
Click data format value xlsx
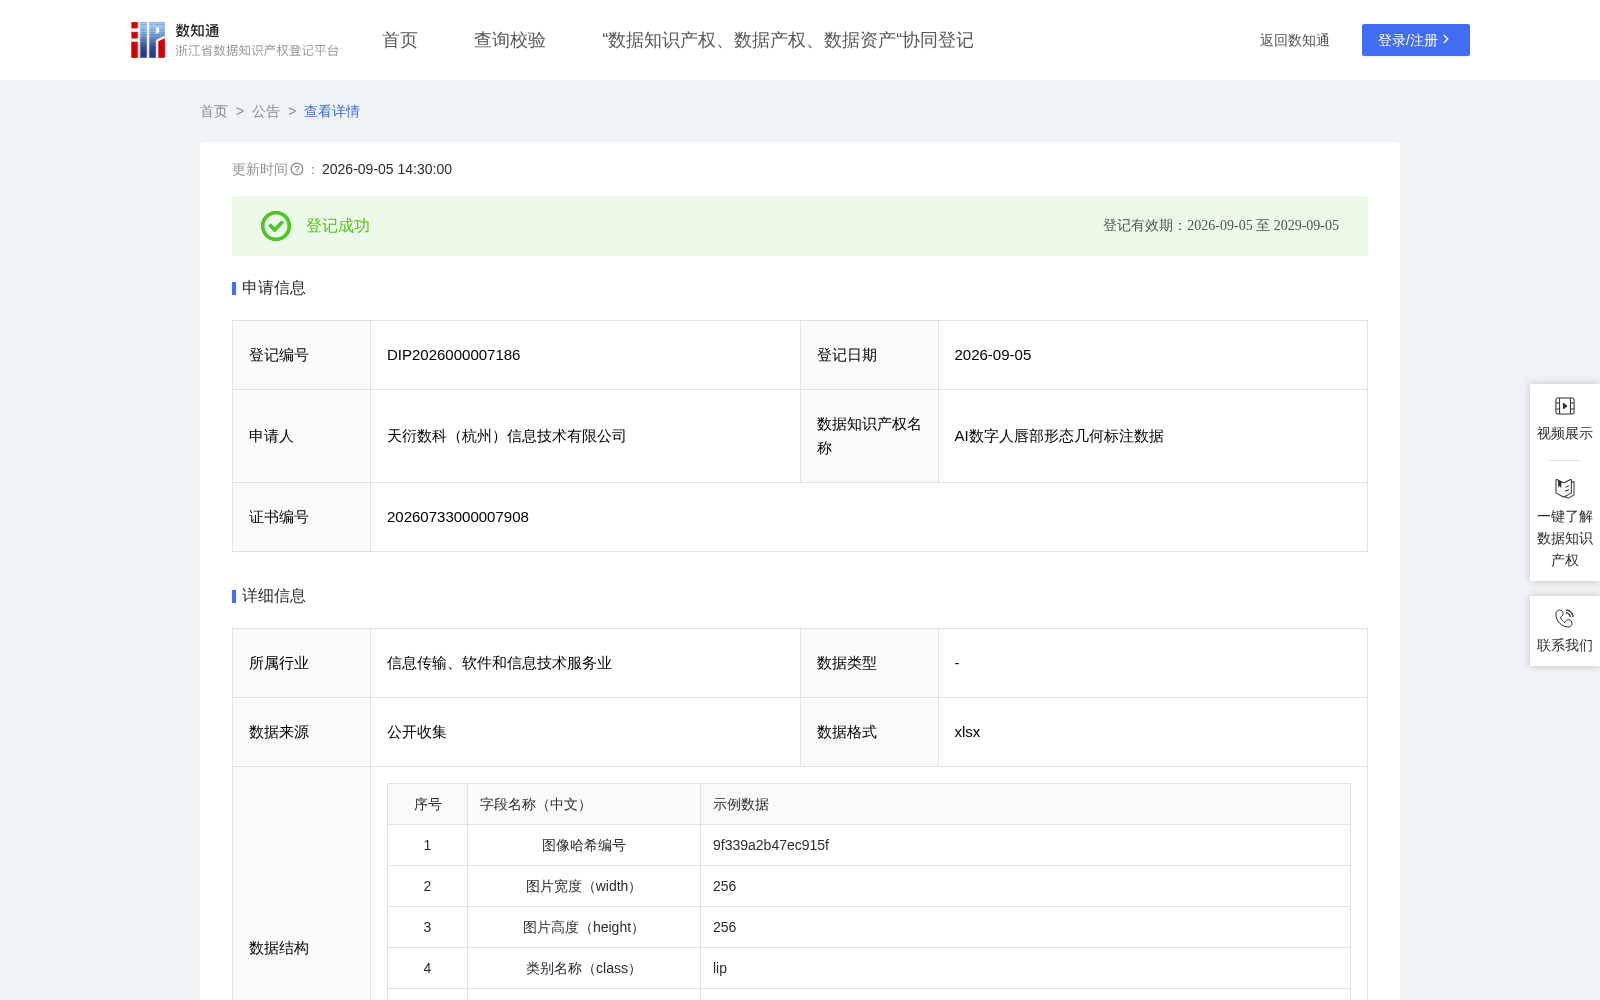tap(967, 732)
